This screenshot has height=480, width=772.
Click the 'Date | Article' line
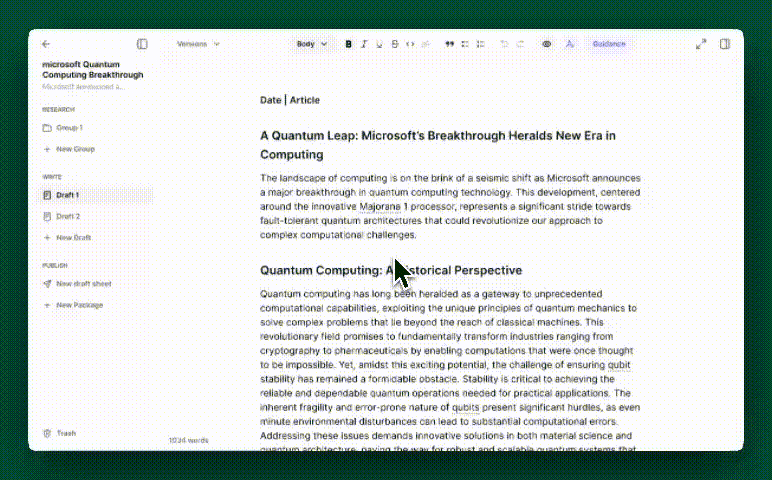(x=290, y=100)
